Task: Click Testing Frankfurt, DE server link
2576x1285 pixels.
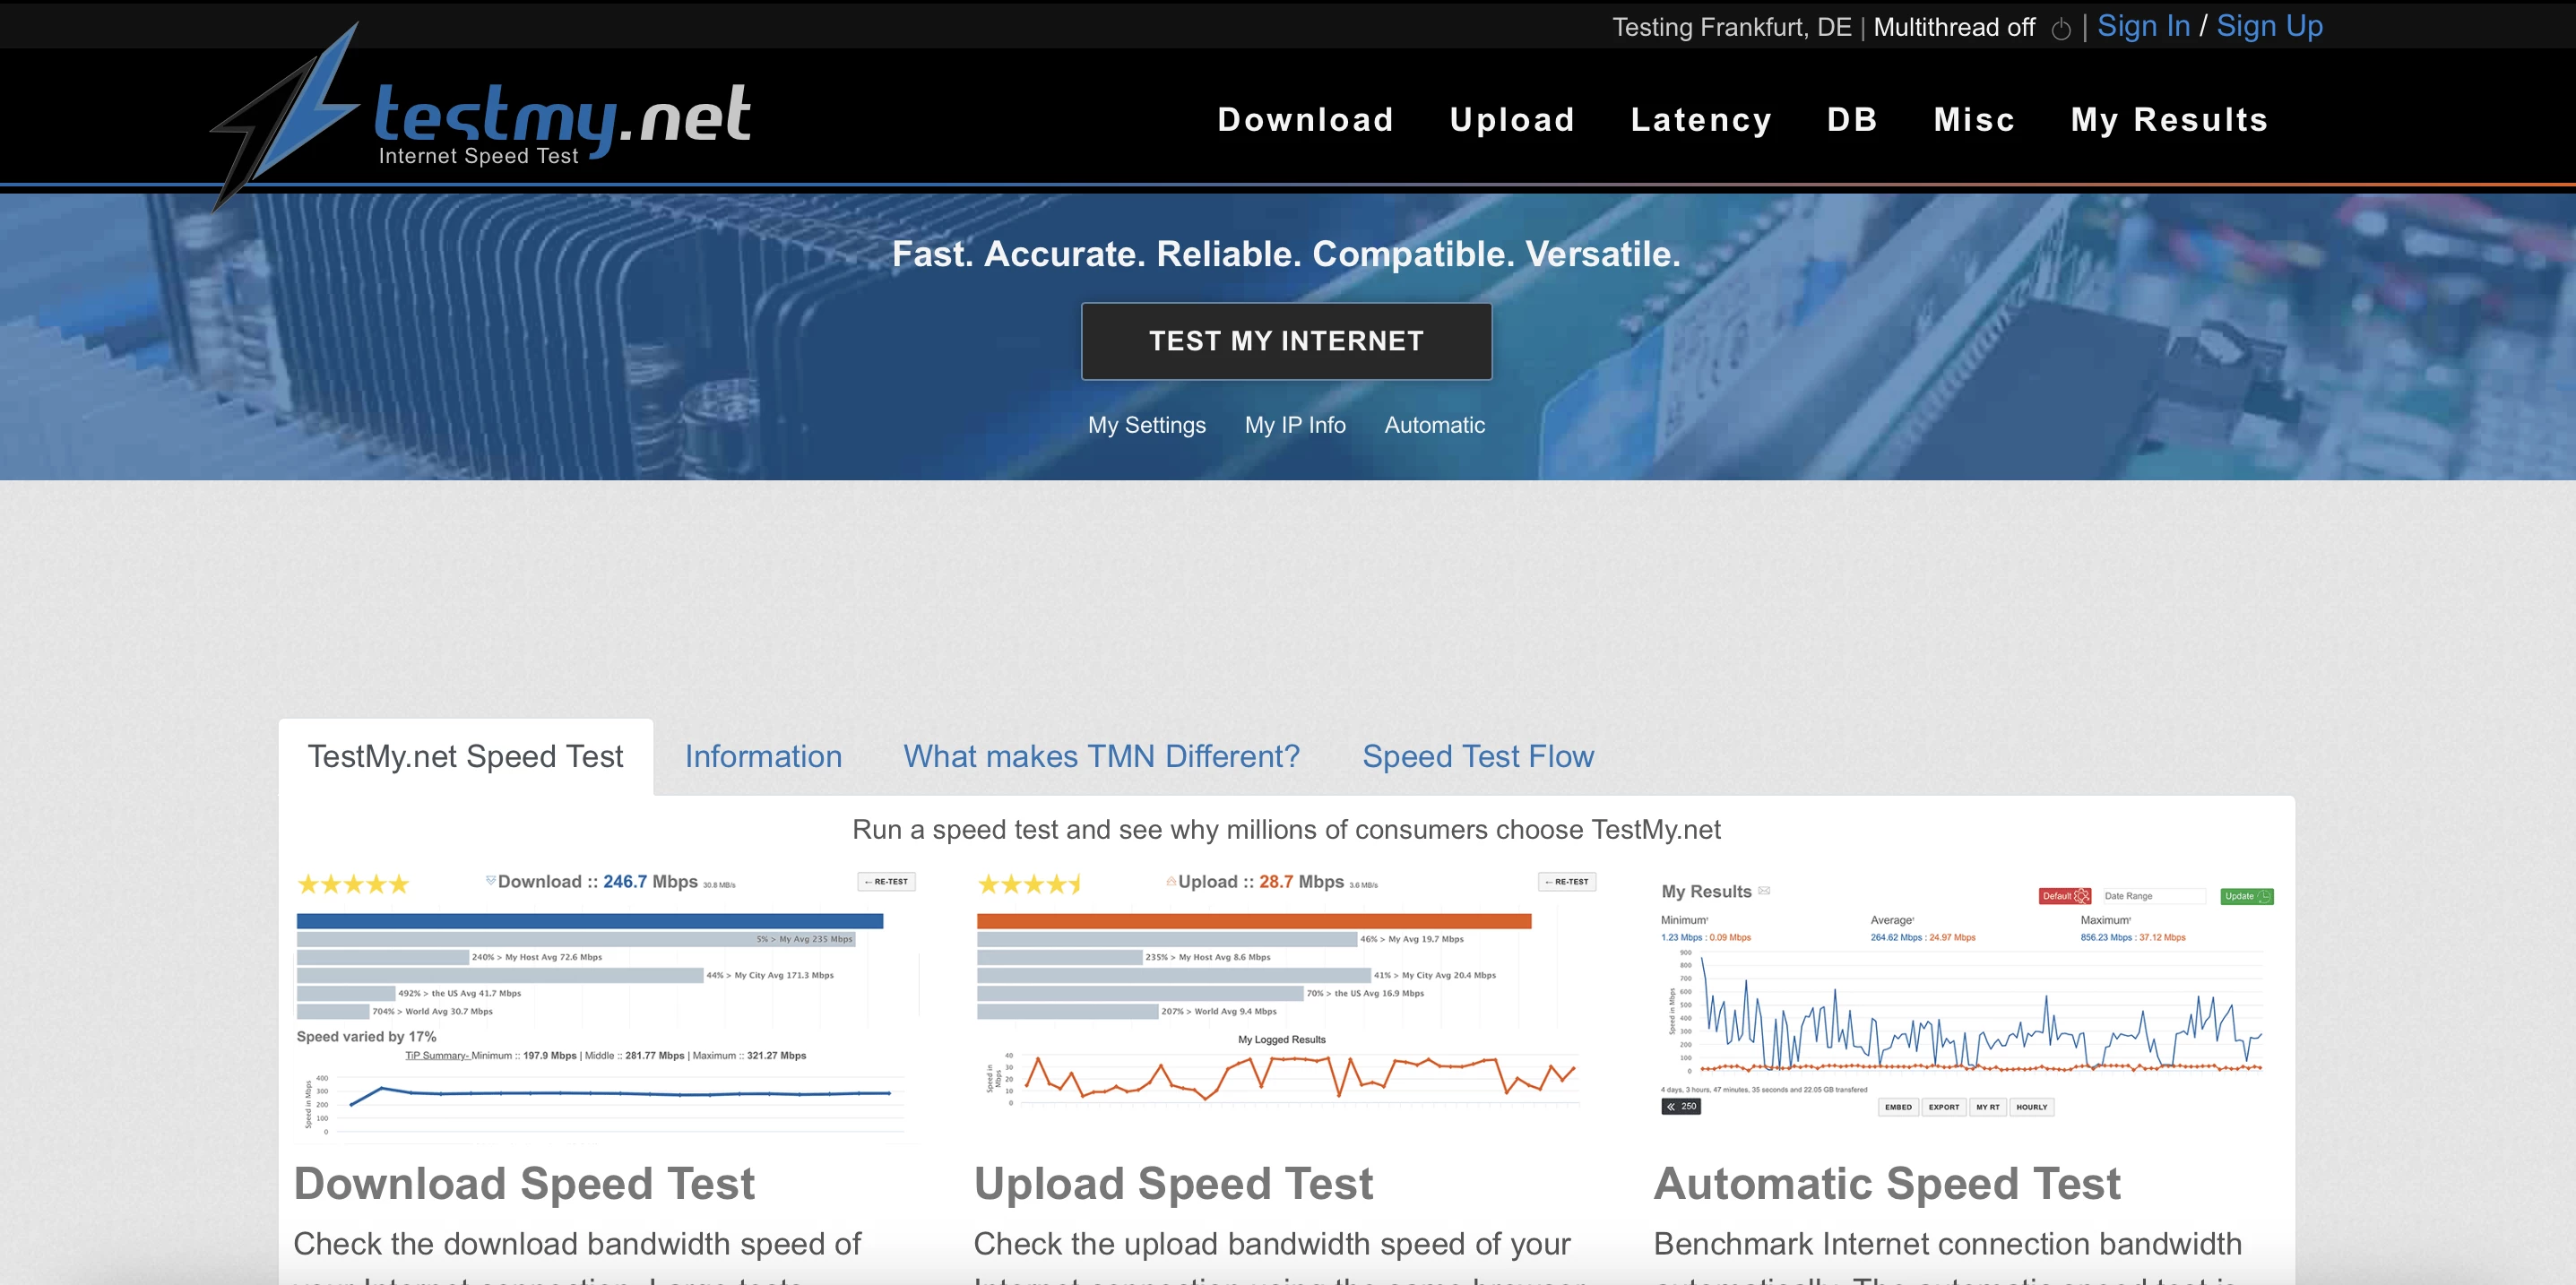Action: click(1731, 27)
